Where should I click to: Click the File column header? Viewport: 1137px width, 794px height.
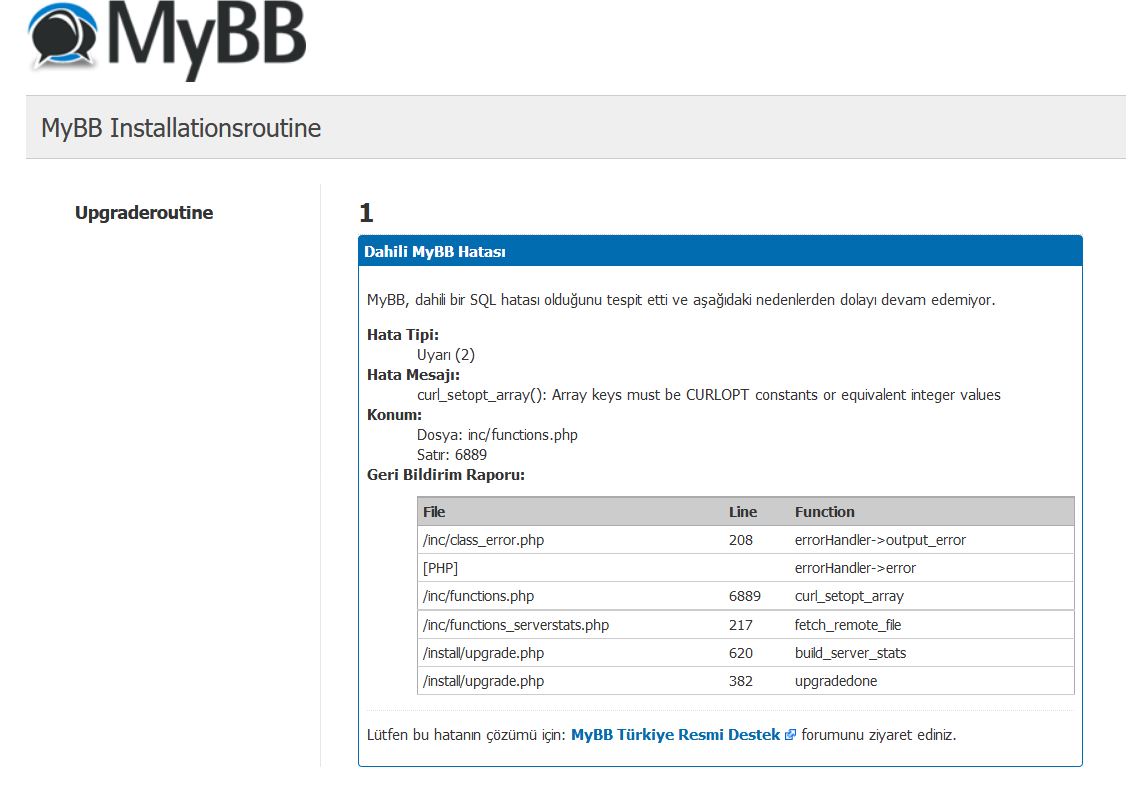click(x=434, y=512)
